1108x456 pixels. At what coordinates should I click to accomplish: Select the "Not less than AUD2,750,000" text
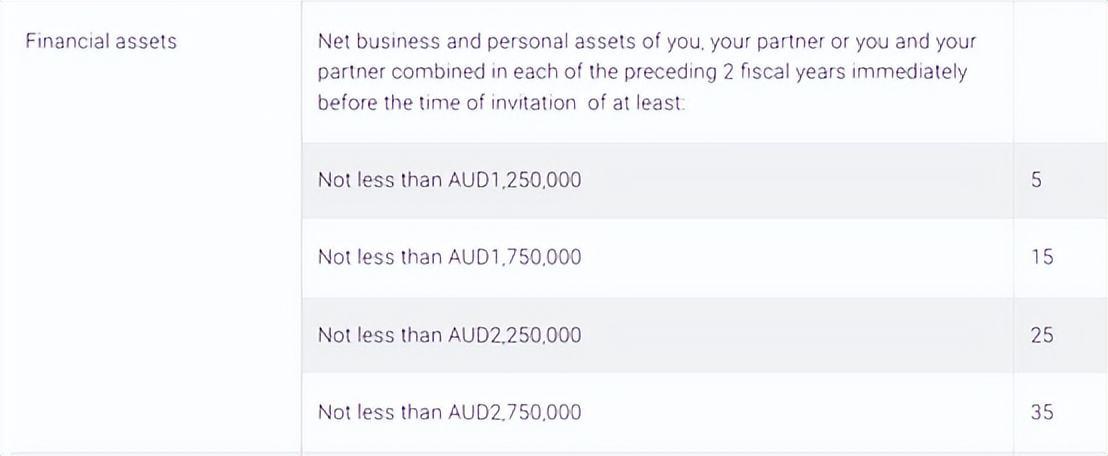pyautogui.click(x=449, y=412)
